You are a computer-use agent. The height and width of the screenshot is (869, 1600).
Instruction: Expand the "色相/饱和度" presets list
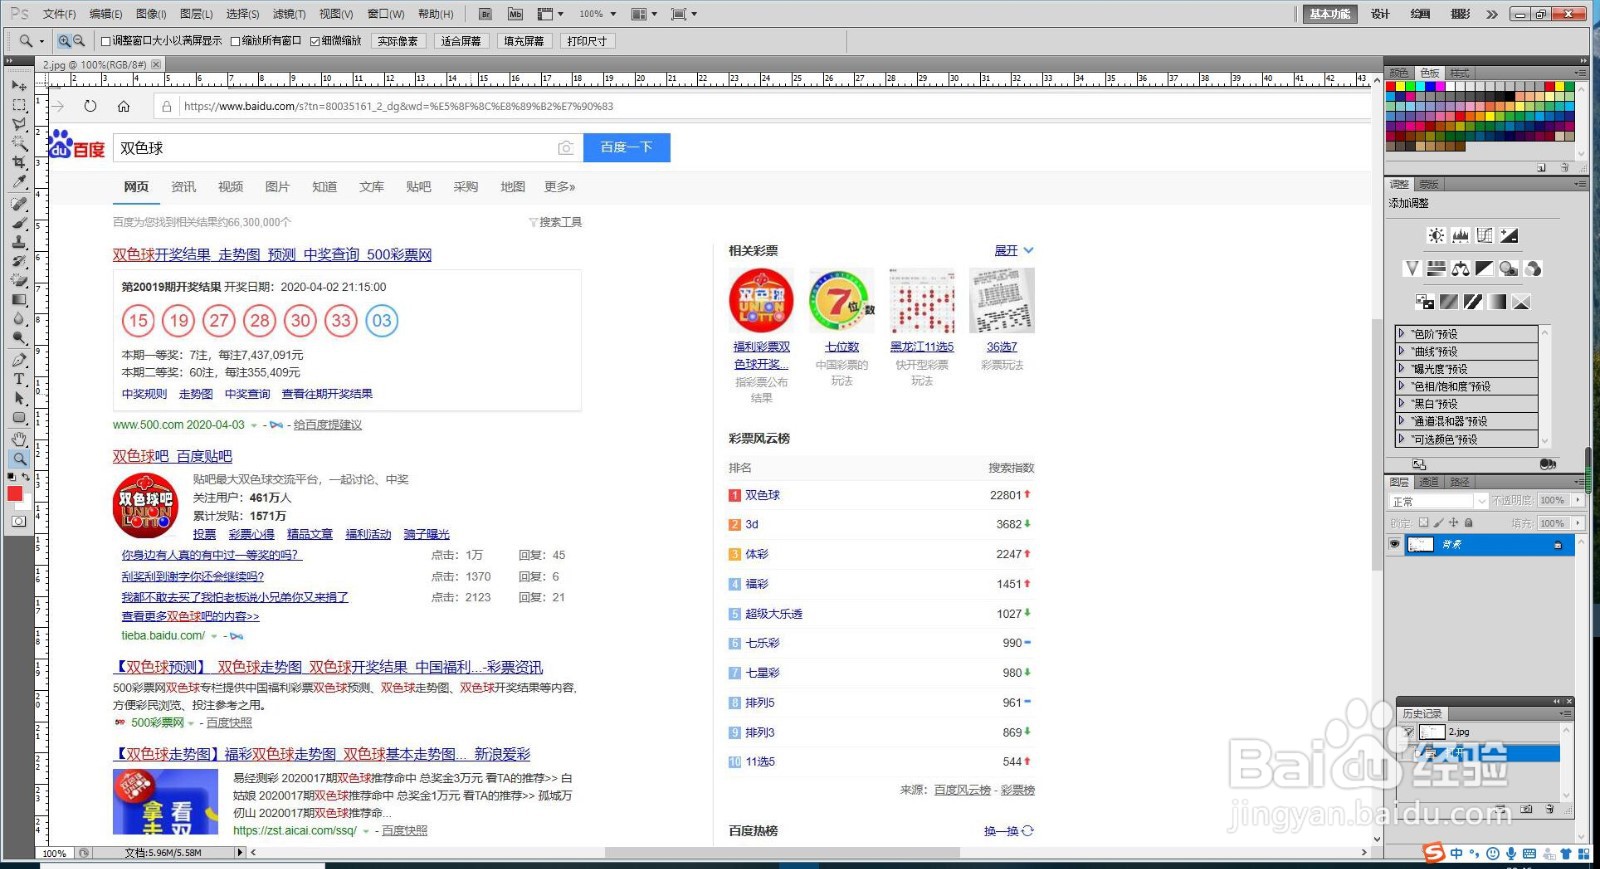1402,386
